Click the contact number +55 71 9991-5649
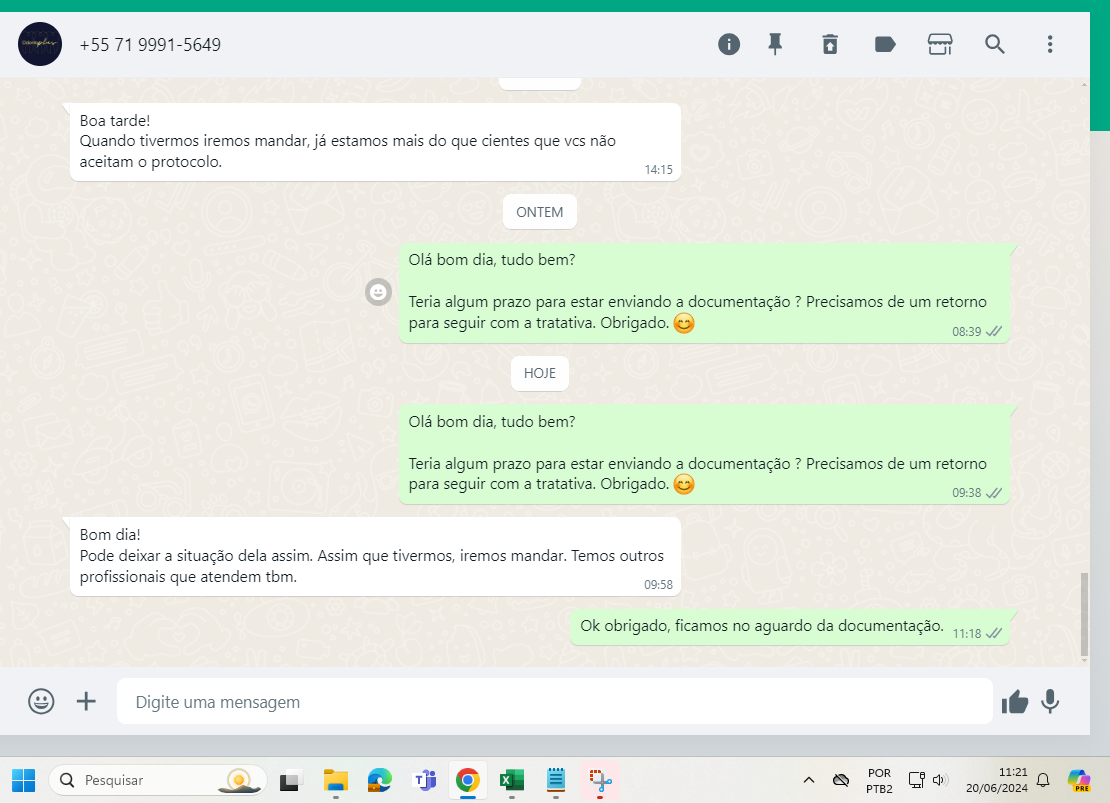 click(150, 45)
